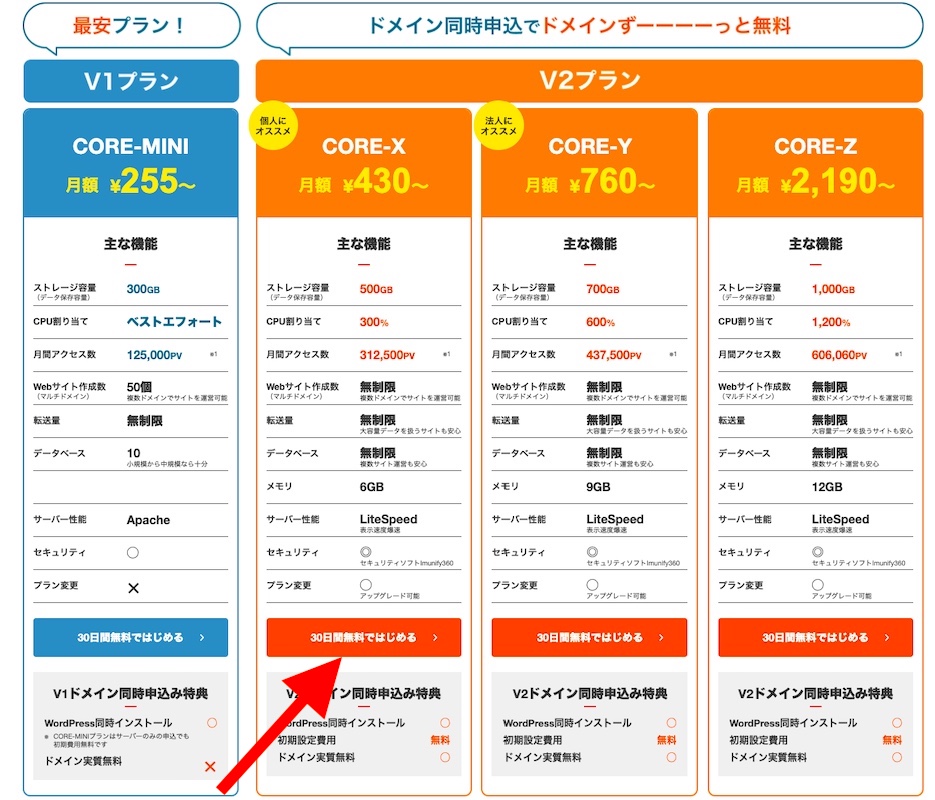The width and height of the screenshot is (935, 800).
Task: Click CORE-Y CPU value 600%
Action: point(600,322)
